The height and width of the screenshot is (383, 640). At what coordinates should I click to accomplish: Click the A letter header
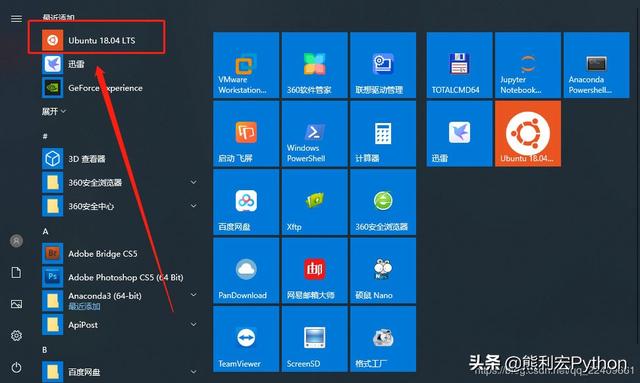coord(45,232)
